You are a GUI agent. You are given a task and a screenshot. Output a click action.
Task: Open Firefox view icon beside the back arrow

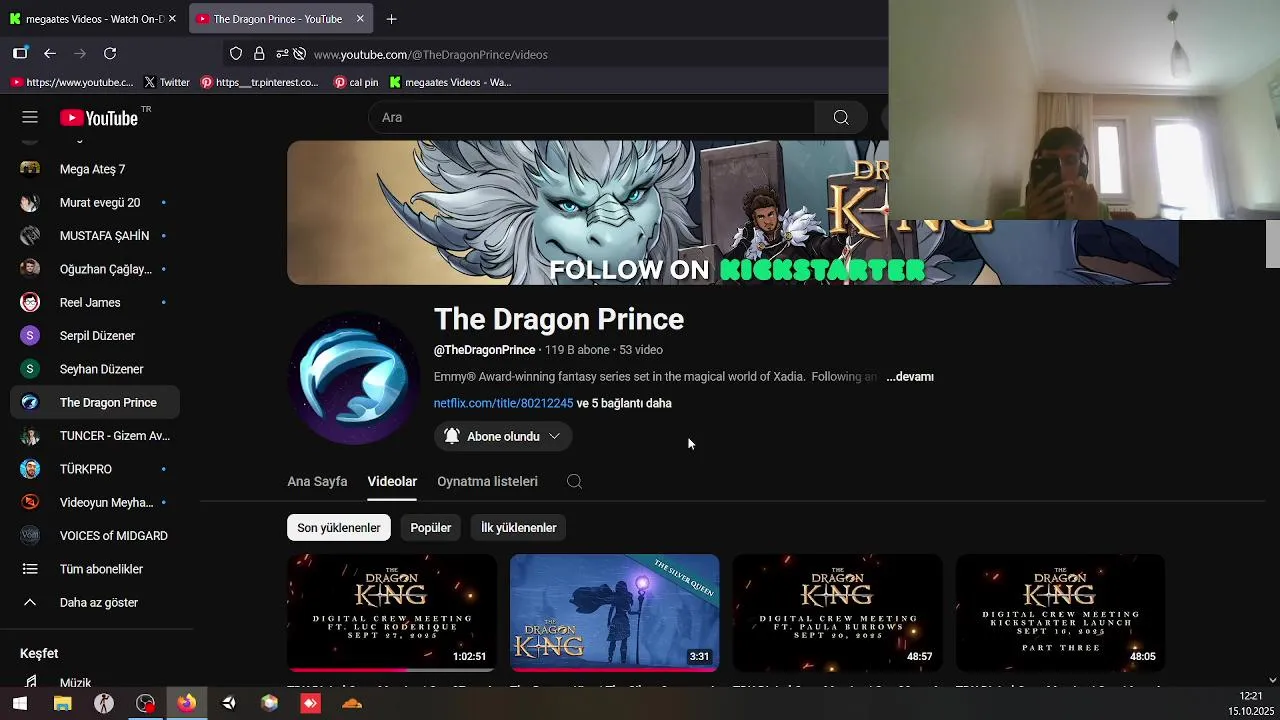20,53
